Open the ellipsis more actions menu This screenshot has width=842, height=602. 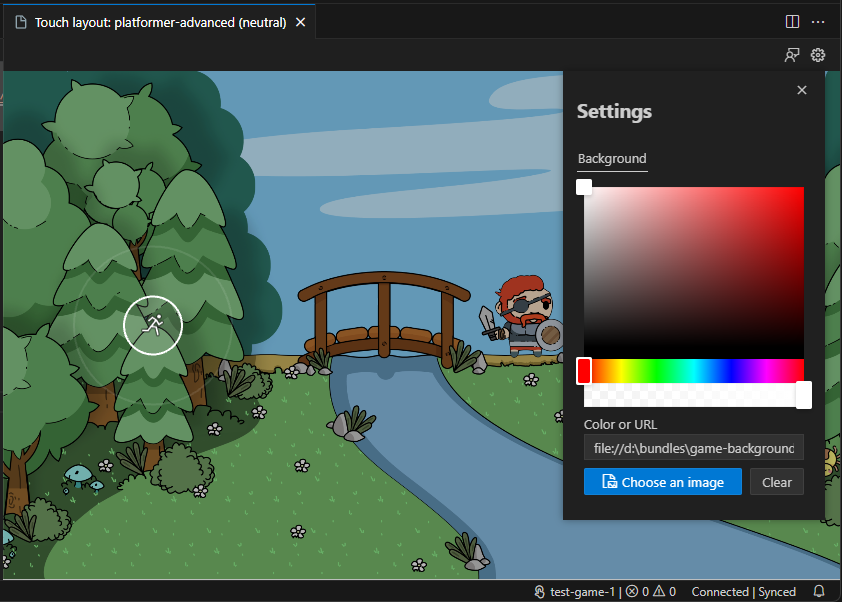coord(818,21)
